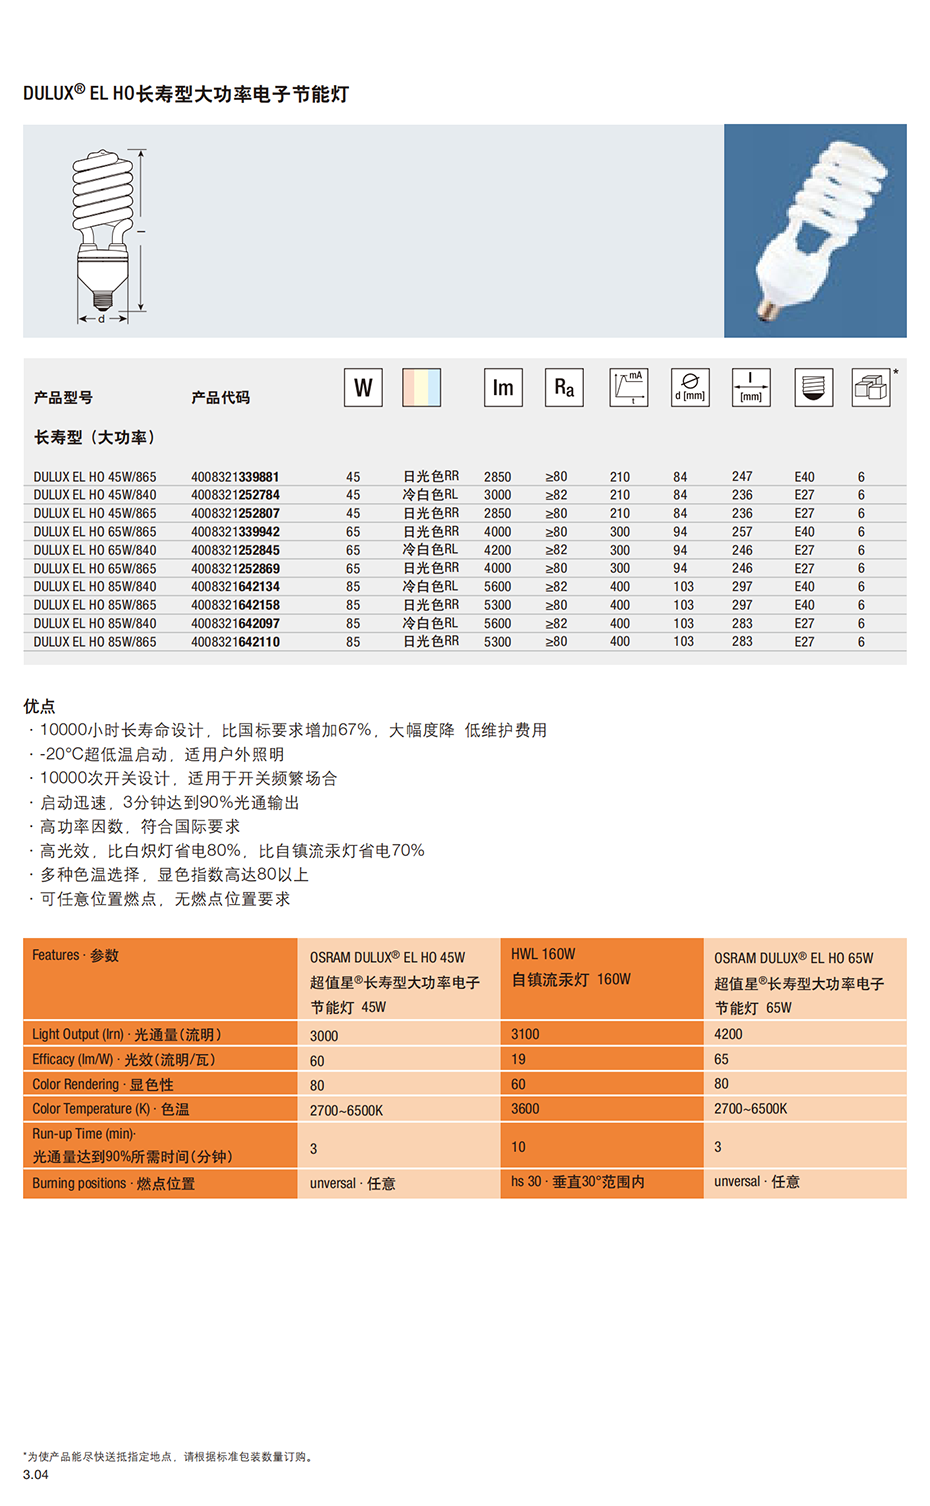Click the packaging boxes icon

(871, 387)
